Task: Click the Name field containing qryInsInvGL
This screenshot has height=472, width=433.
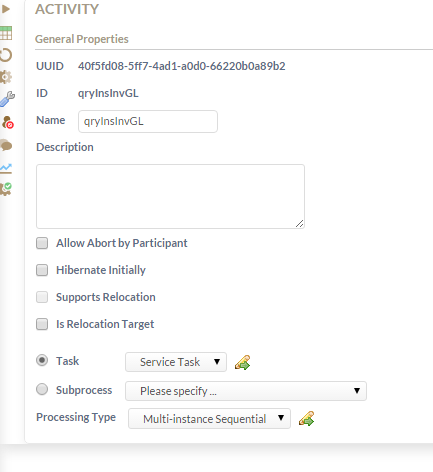Action: point(148,121)
